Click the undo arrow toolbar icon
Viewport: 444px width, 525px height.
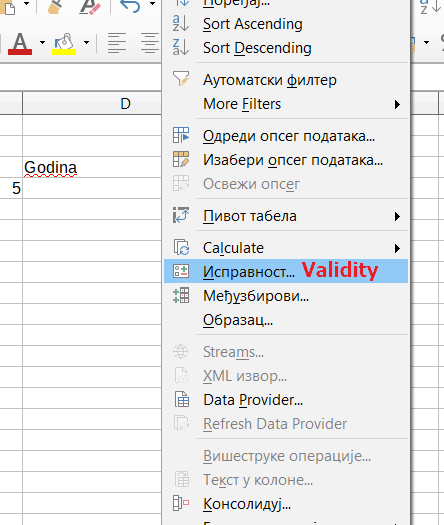tap(130, 6)
